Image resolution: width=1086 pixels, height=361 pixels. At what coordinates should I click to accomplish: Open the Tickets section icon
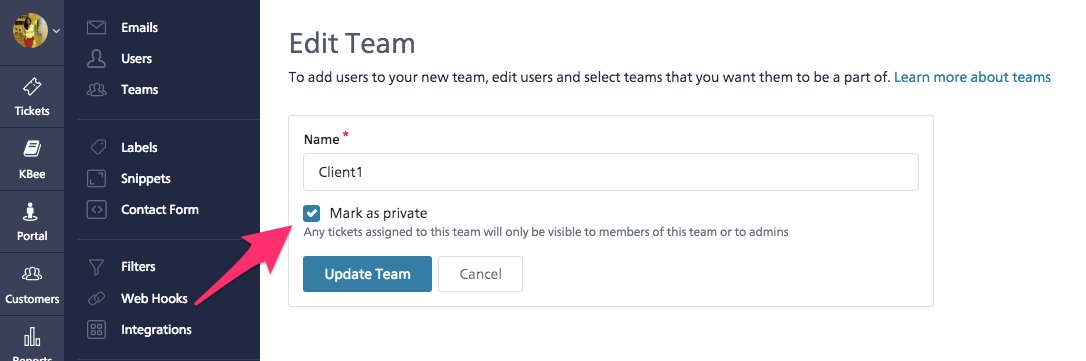click(x=32, y=87)
